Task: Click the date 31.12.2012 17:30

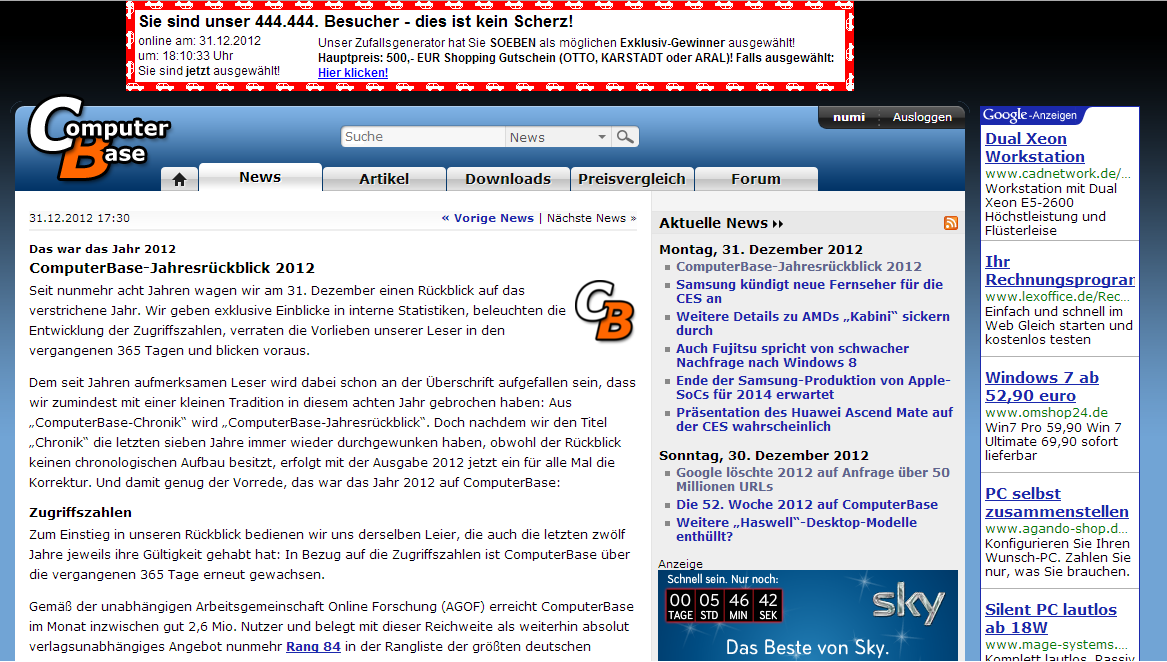Action: pyautogui.click(x=80, y=218)
